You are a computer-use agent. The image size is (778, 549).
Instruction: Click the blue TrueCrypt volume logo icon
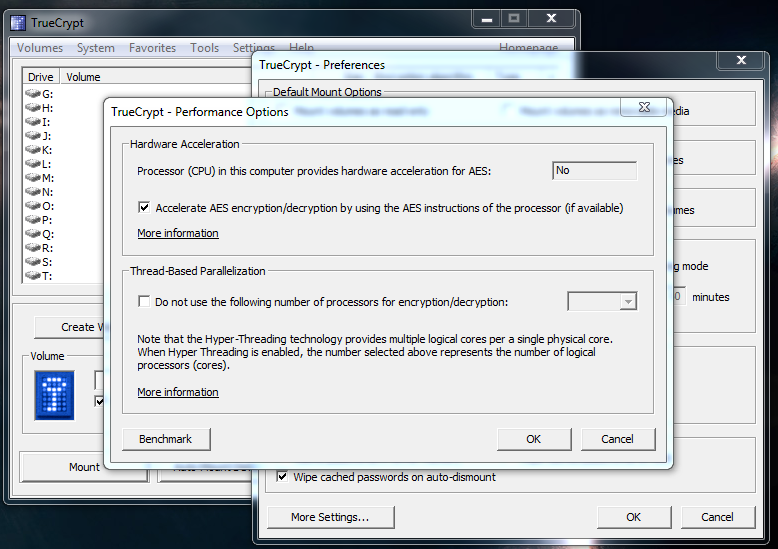pos(55,395)
